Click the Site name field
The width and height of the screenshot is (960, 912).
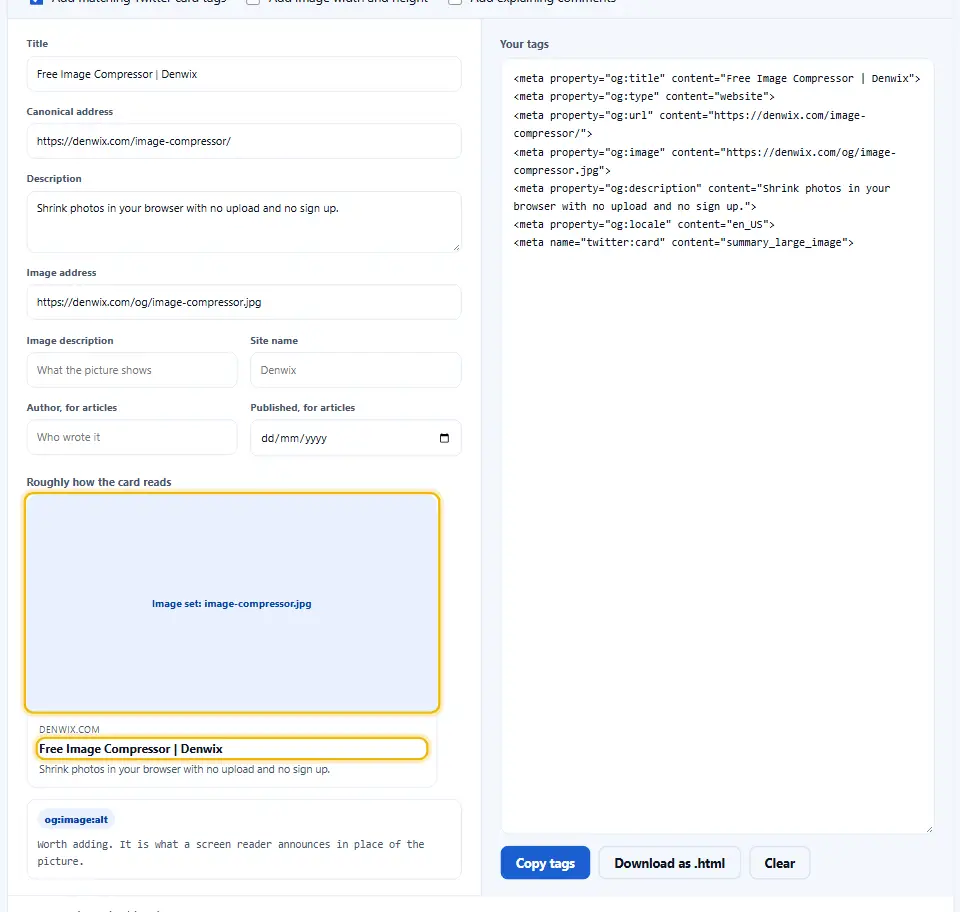coord(356,370)
